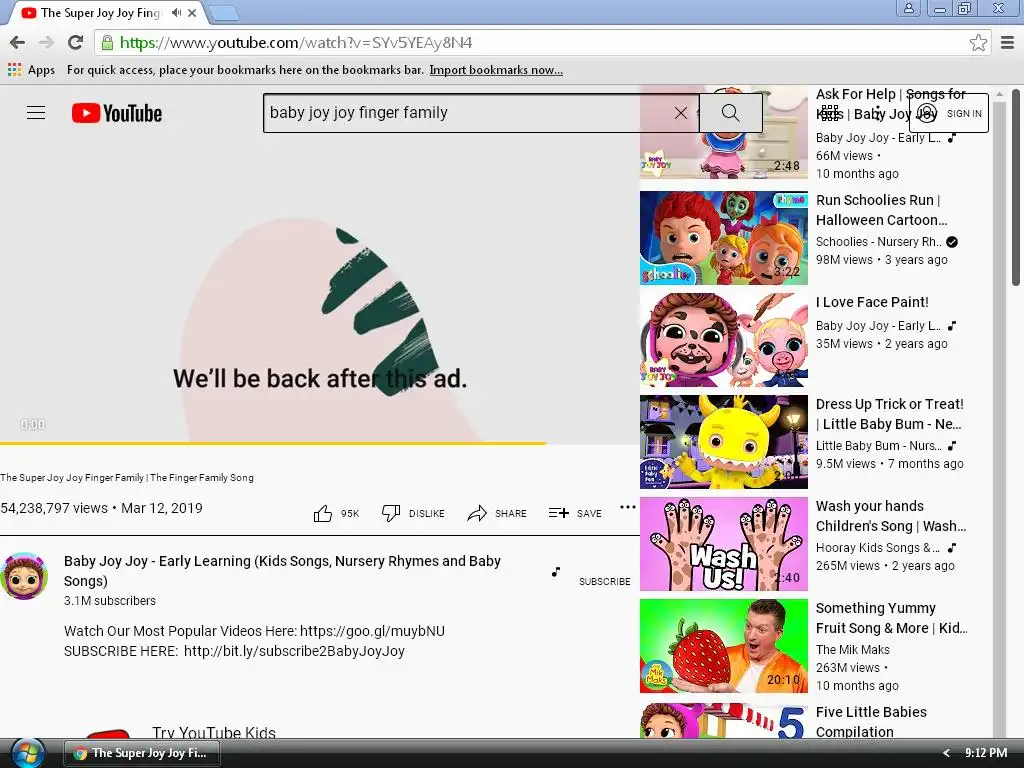Open Baby Joy Joy channel name link
Image resolution: width=1024 pixels, height=768 pixels.
coord(282,571)
